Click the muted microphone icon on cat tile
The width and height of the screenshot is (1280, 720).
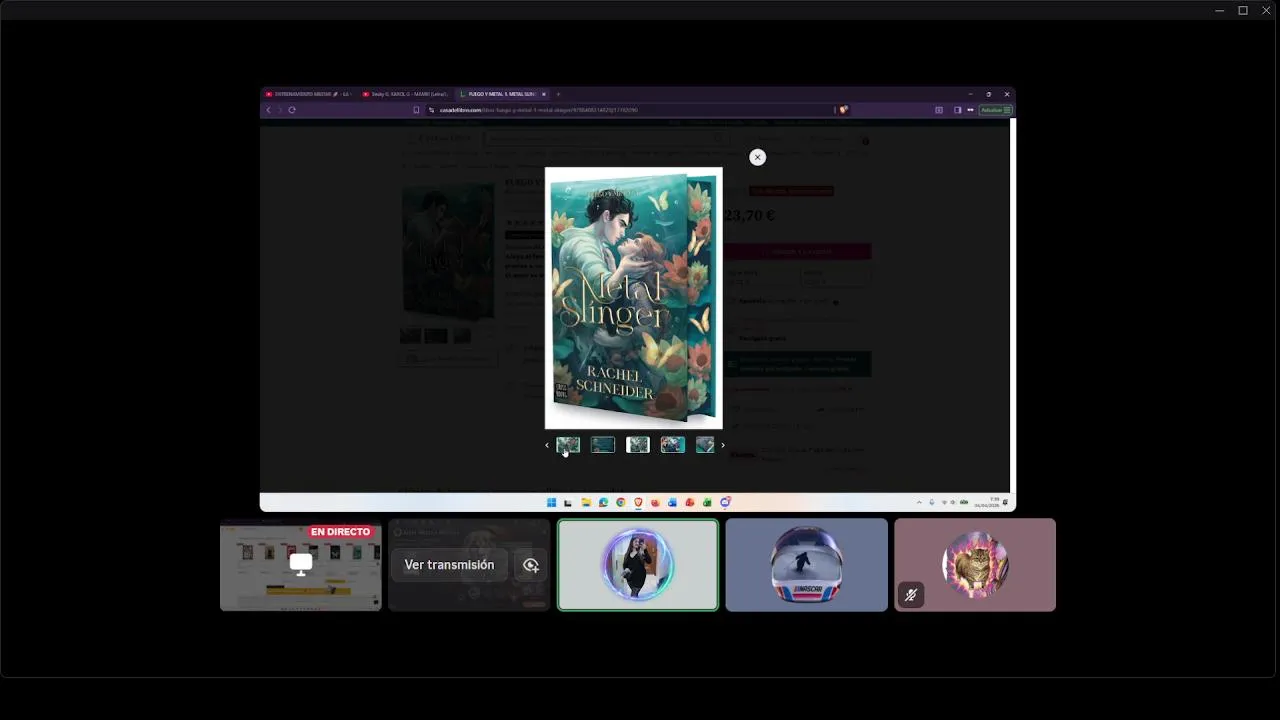point(911,595)
